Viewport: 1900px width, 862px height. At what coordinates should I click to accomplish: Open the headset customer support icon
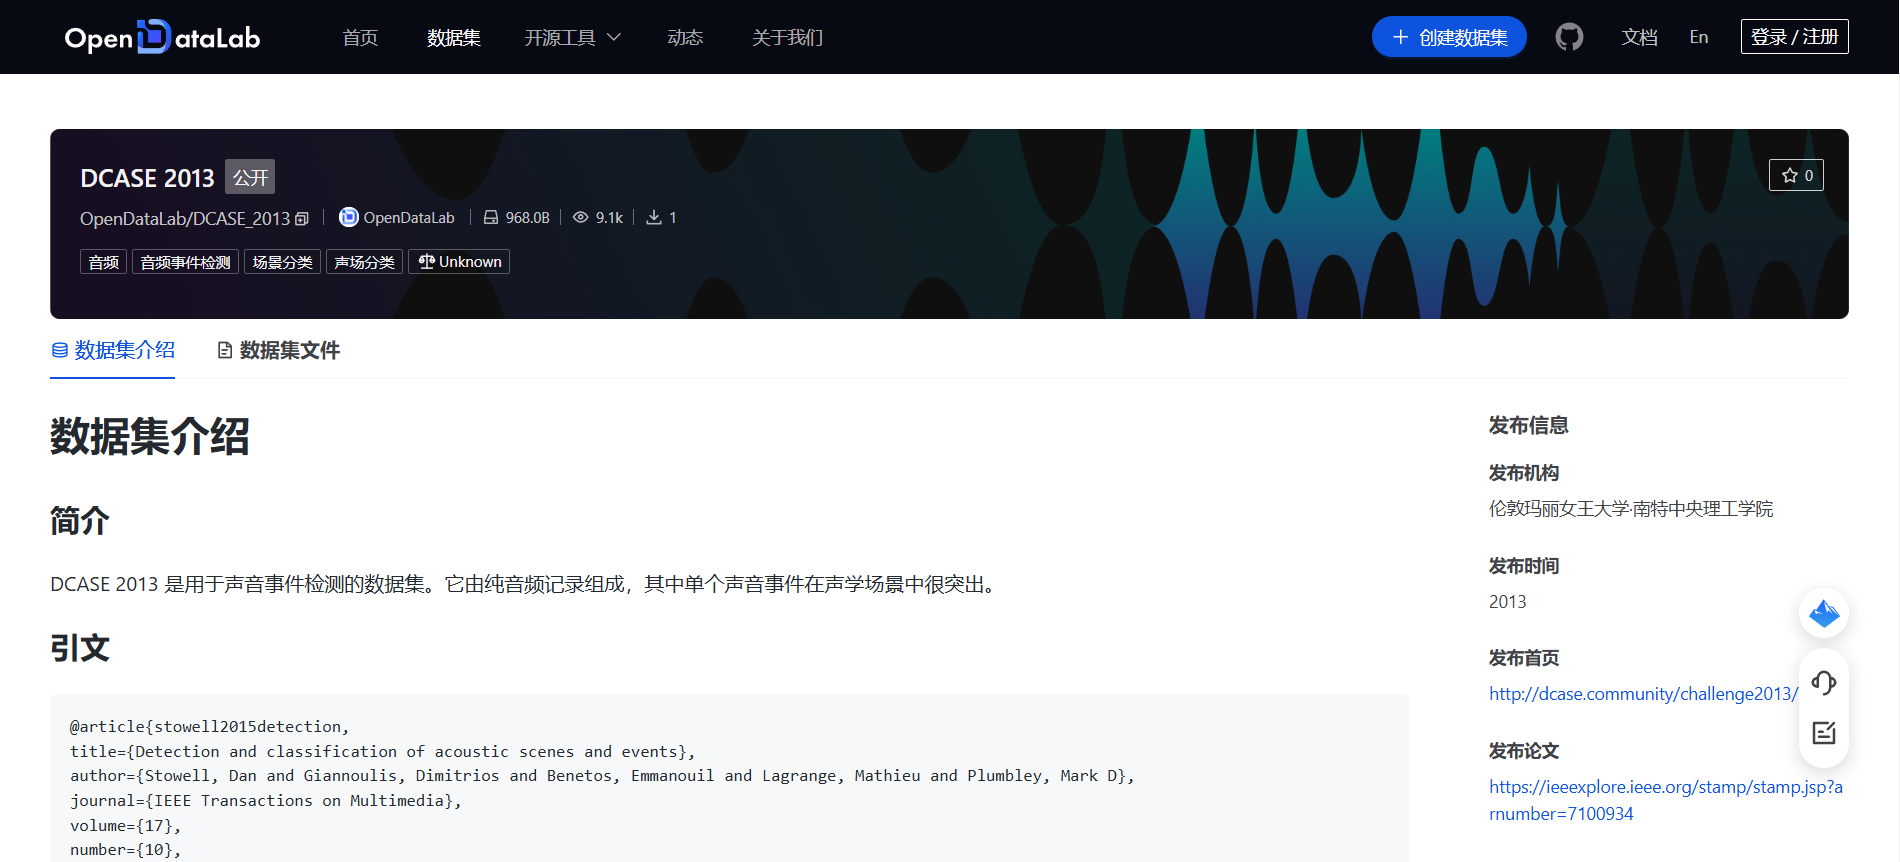pos(1824,683)
